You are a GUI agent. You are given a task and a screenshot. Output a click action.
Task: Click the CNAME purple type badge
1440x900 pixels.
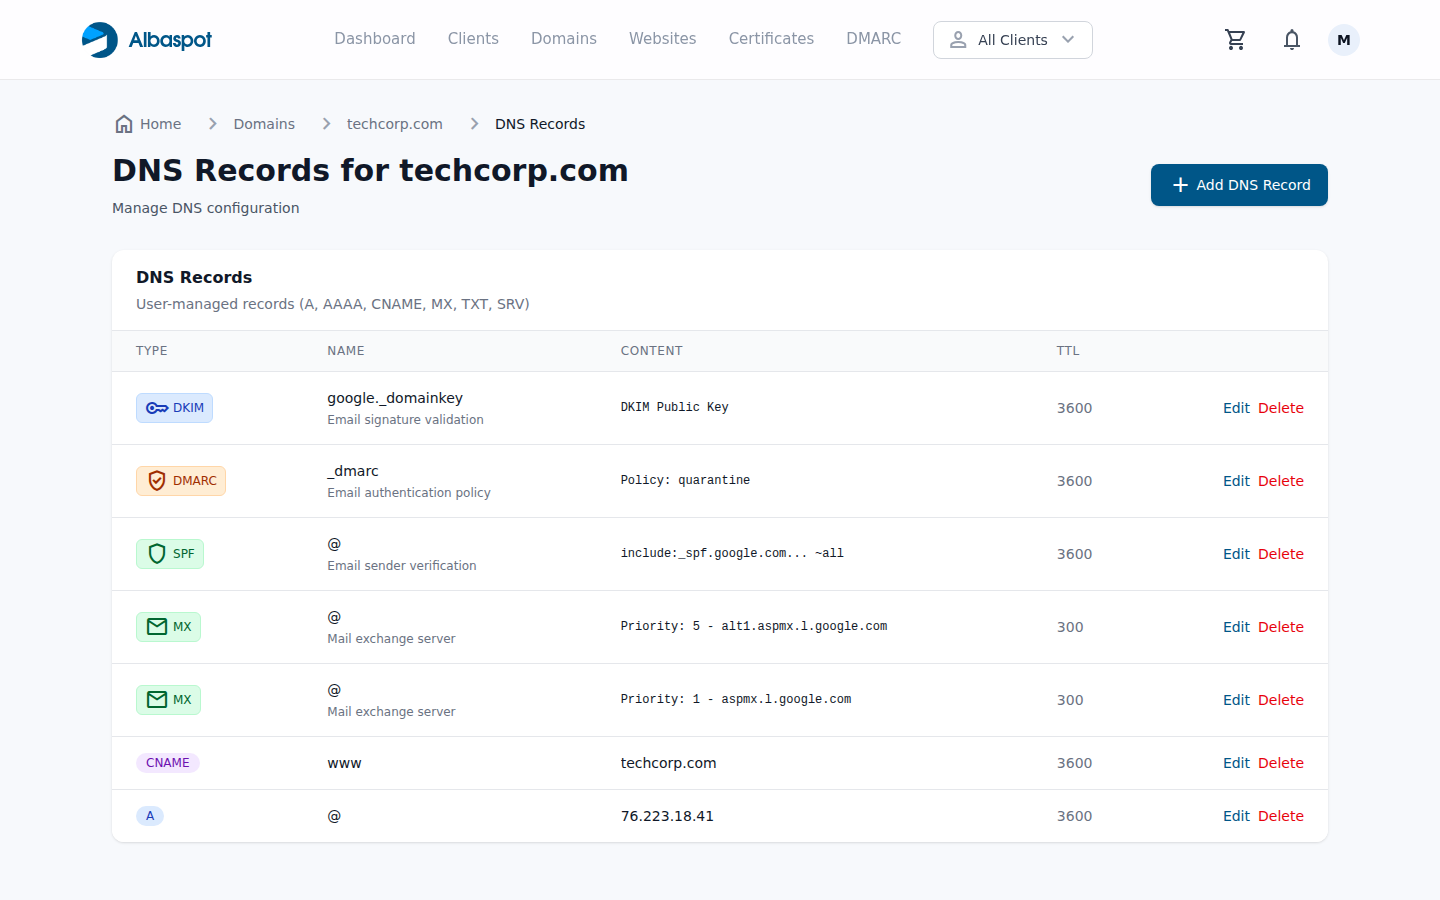tap(168, 762)
